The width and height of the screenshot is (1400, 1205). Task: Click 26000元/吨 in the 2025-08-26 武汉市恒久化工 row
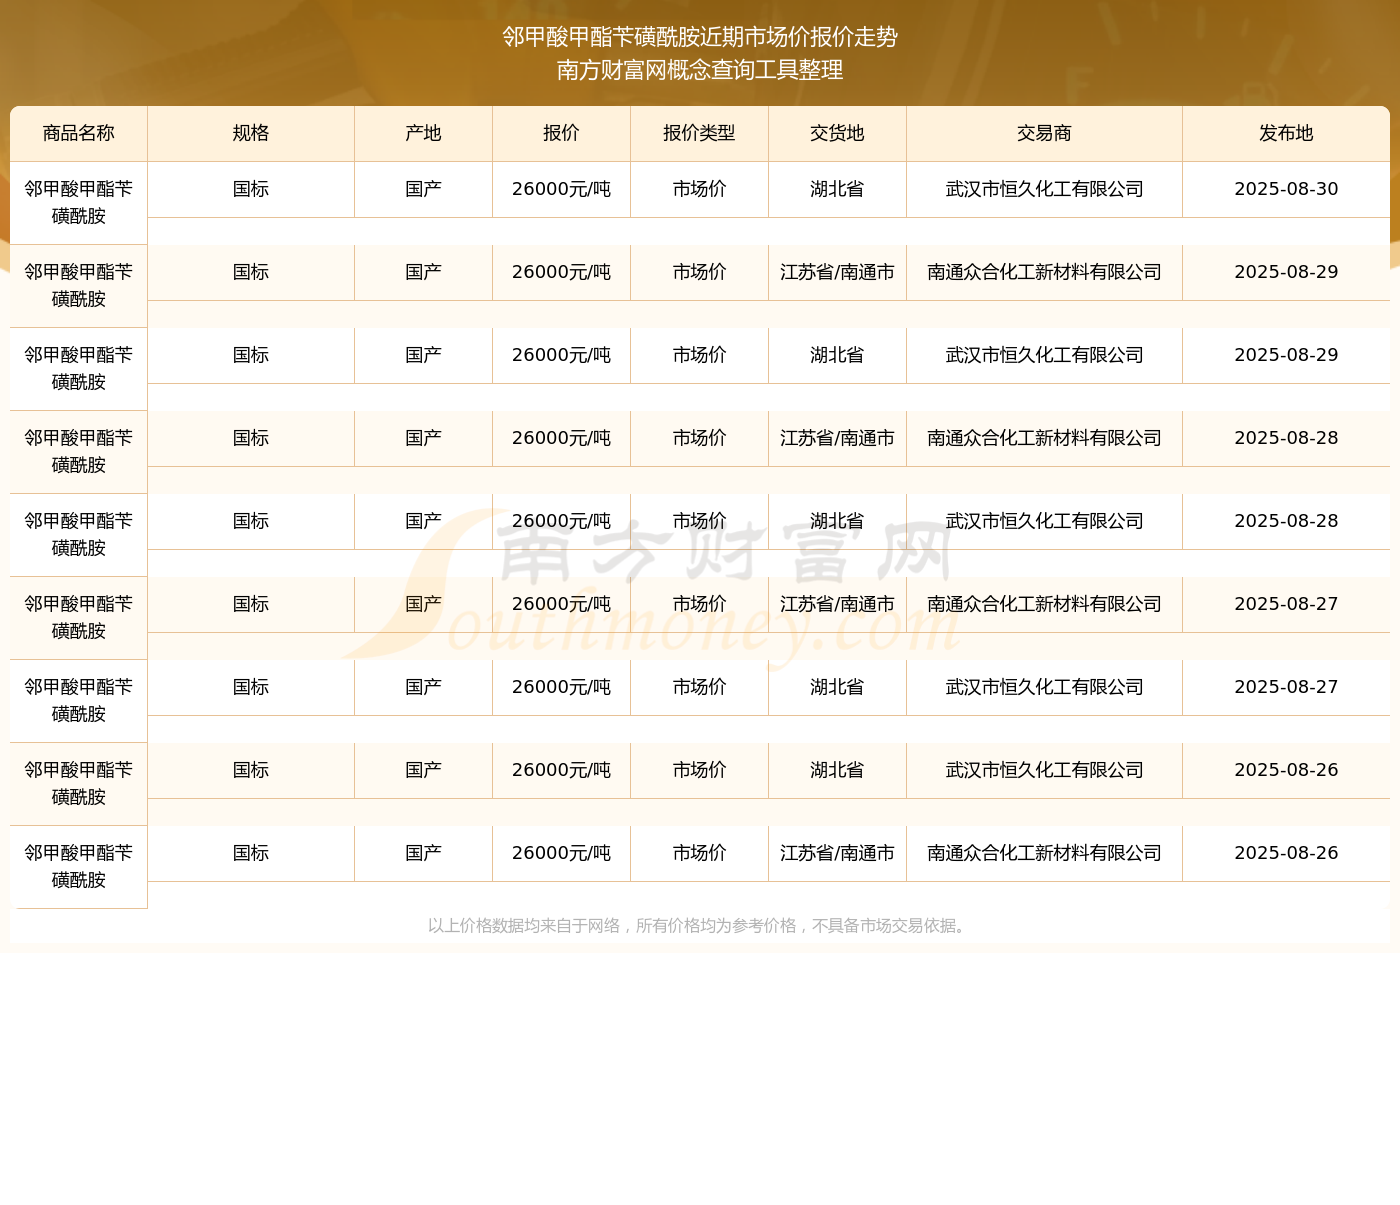561,770
